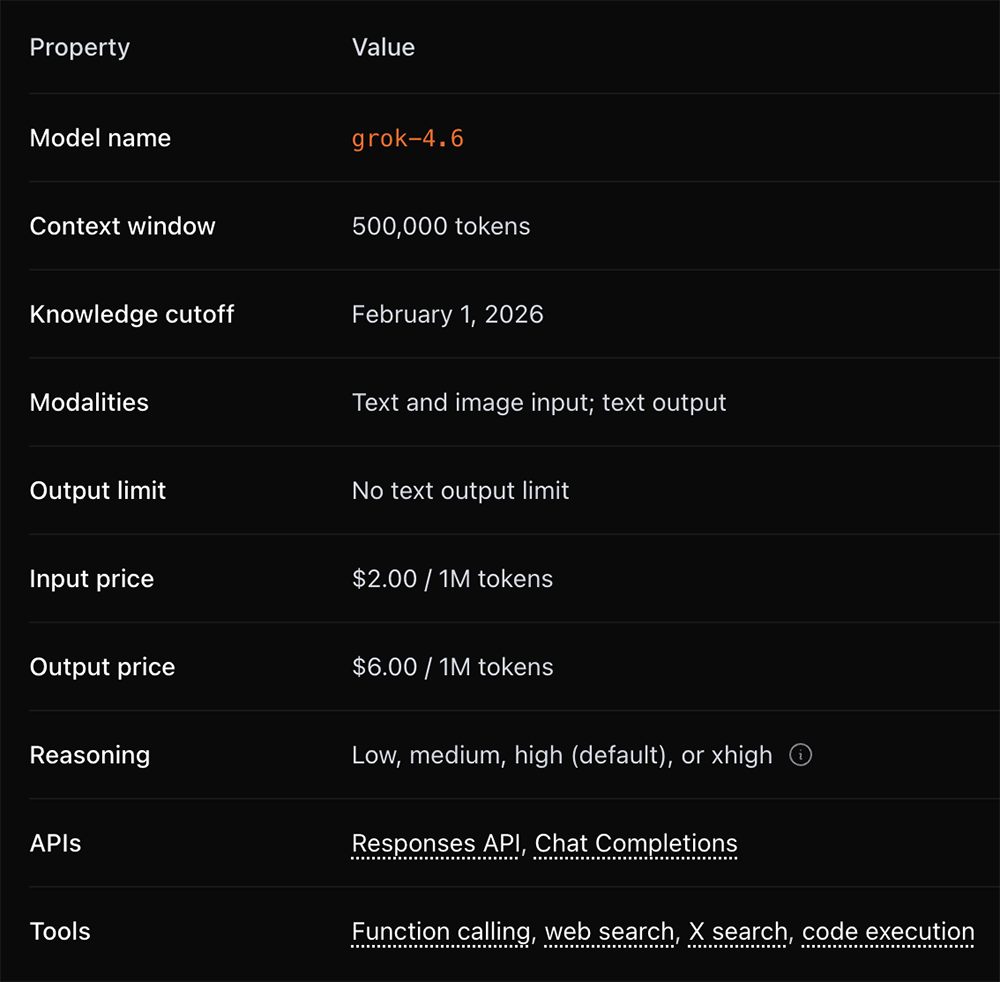The height and width of the screenshot is (982, 1000).
Task: Select the grok-4.6 model name code
Action: pyautogui.click(x=408, y=138)
